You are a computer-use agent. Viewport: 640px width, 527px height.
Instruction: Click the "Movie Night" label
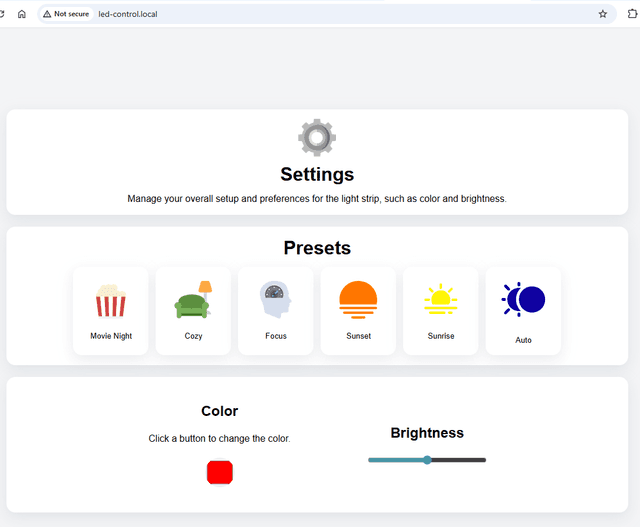(111, 336)
